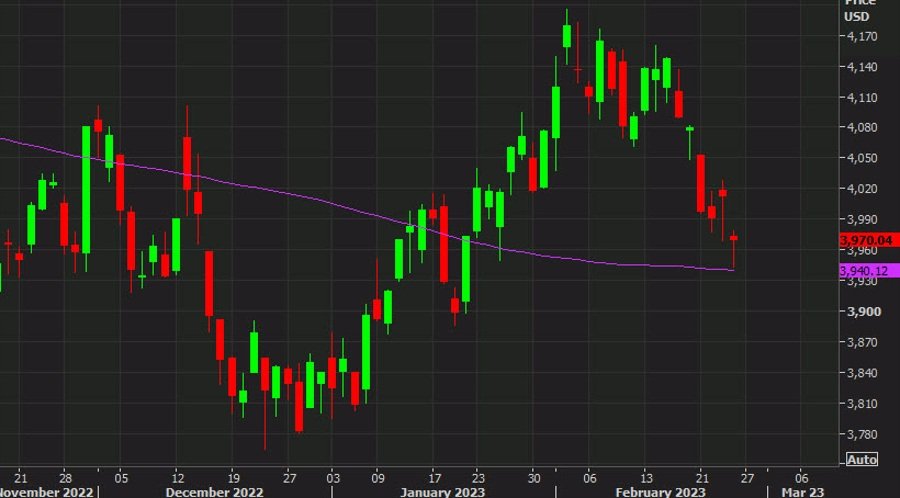Click the 3,780 price axis label

click(x=860, y=435)
